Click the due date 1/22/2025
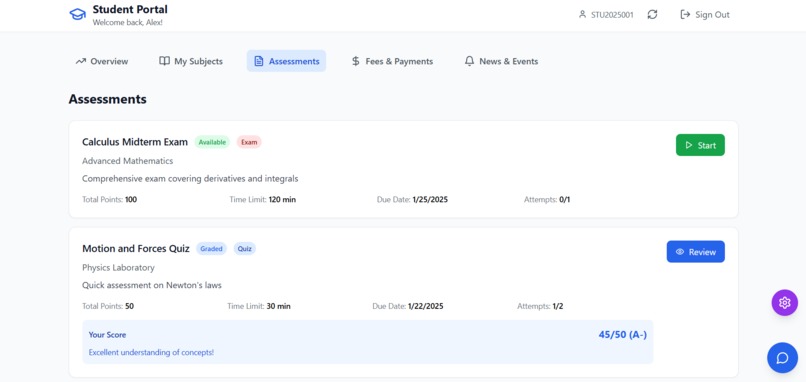 tap(426, 306)
